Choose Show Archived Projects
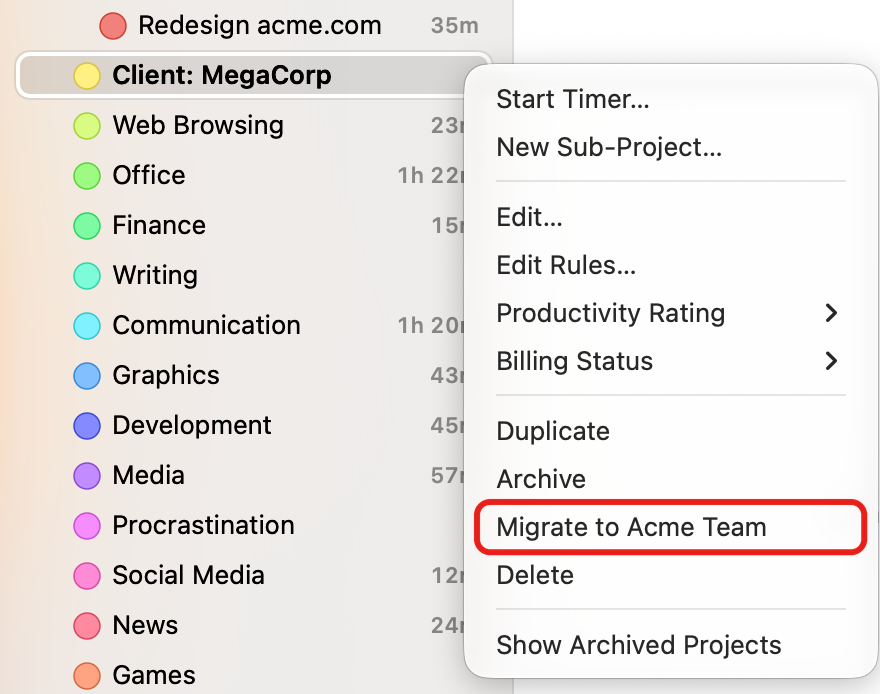 (x=671, y=645)
